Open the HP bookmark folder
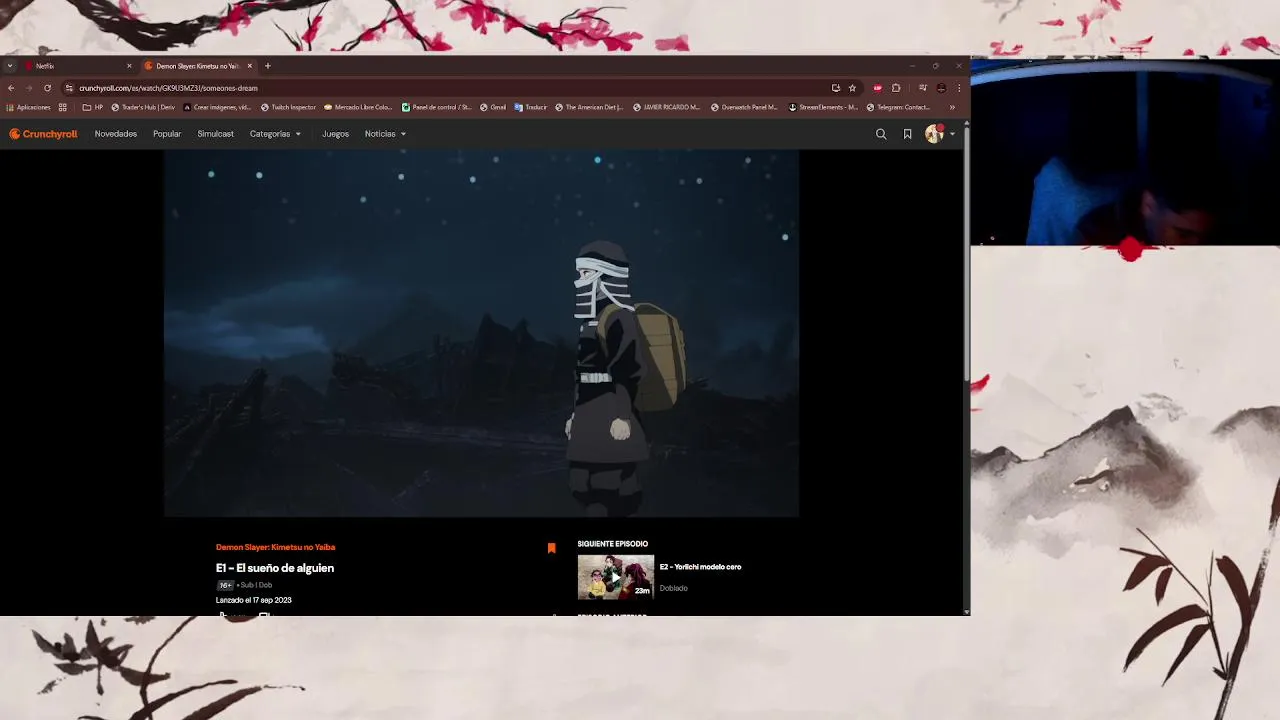Image resolution: width=1280 pixels, height=720 pixels. 92,107
